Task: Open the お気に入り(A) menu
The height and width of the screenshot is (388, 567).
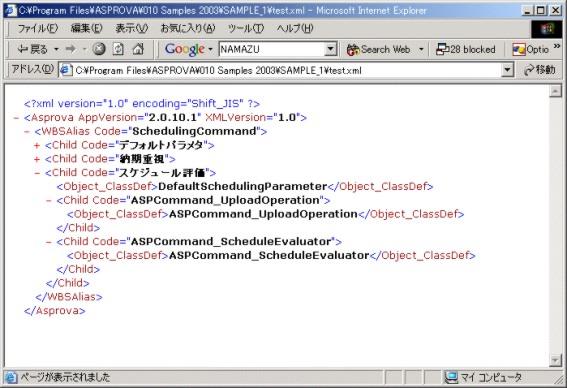Action: (x=188, y=28)
